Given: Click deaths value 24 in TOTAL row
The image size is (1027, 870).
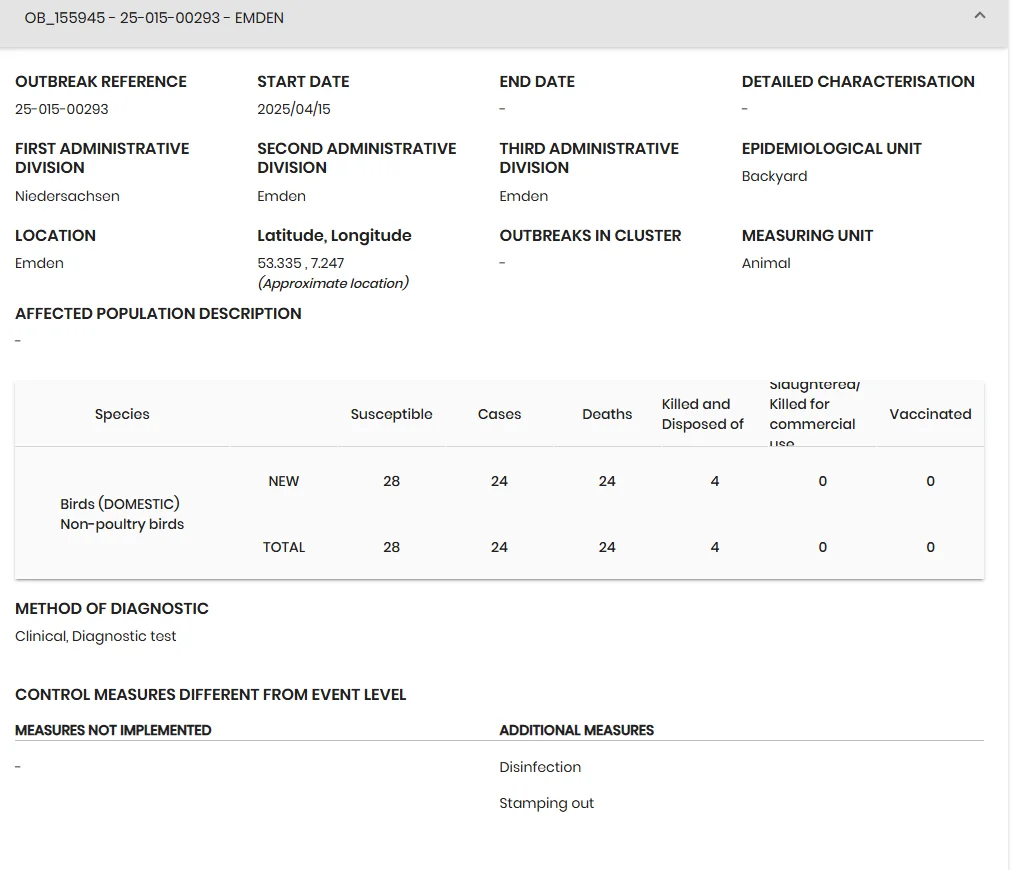Looking at the screenshot, I should pyautogui.click(x=607, y=547).
